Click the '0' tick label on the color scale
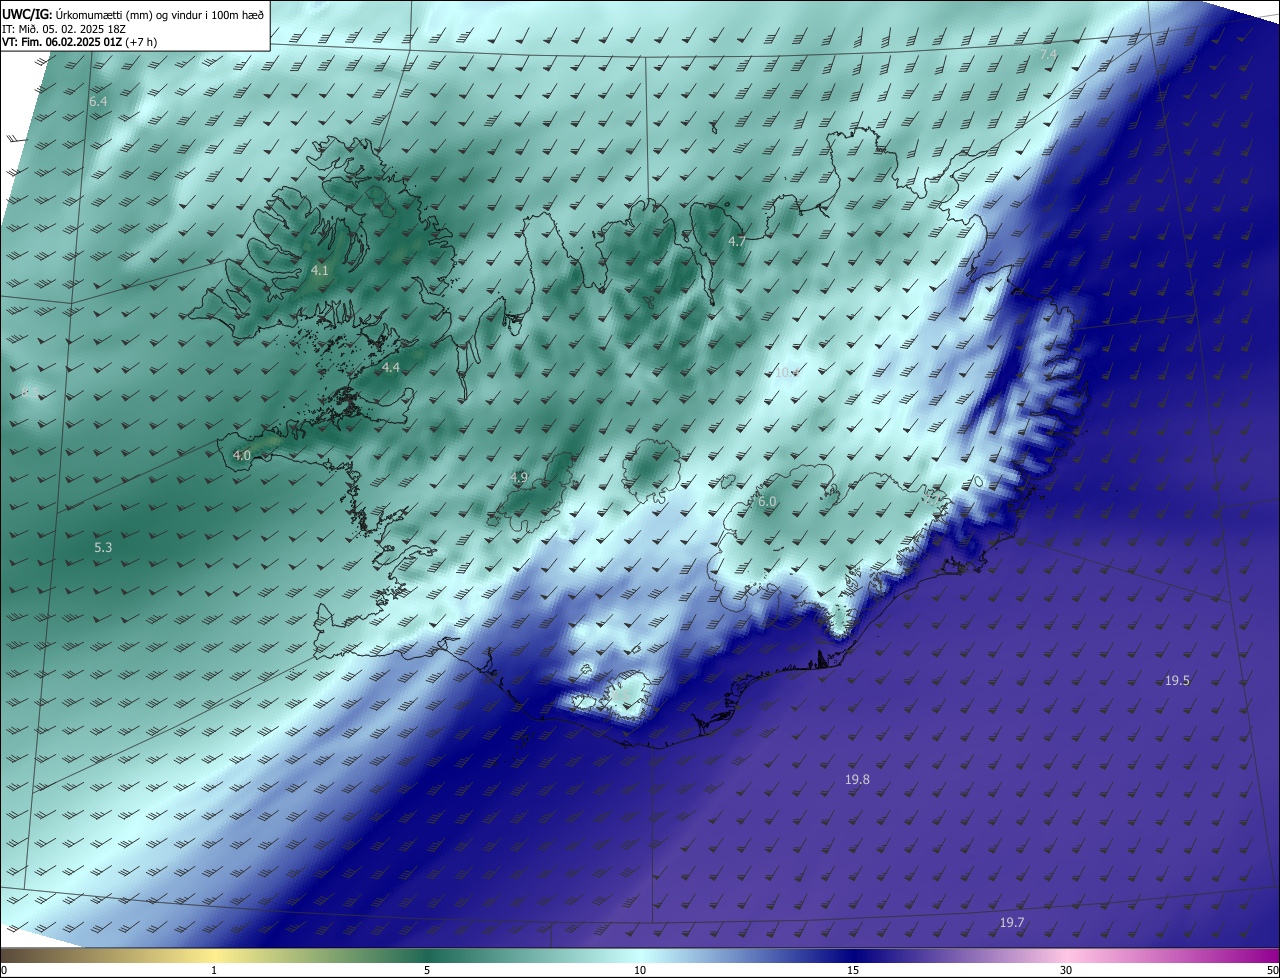Screen dimensions: 1280x978 [4, 970]
